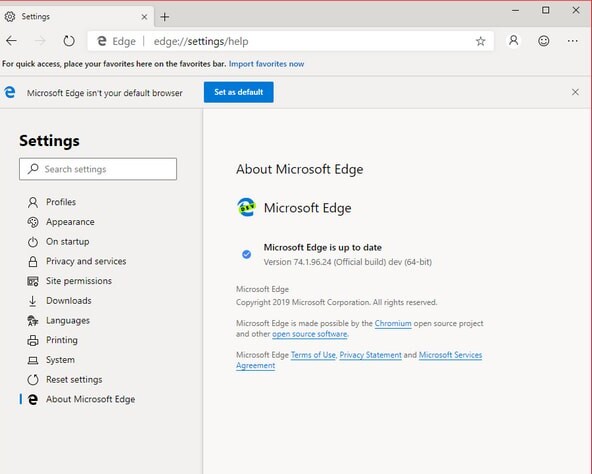The height and width of the screenshot is (474, 592).
Task: Click the Edge Dev logo in About section
Action: tap(246, 207)
